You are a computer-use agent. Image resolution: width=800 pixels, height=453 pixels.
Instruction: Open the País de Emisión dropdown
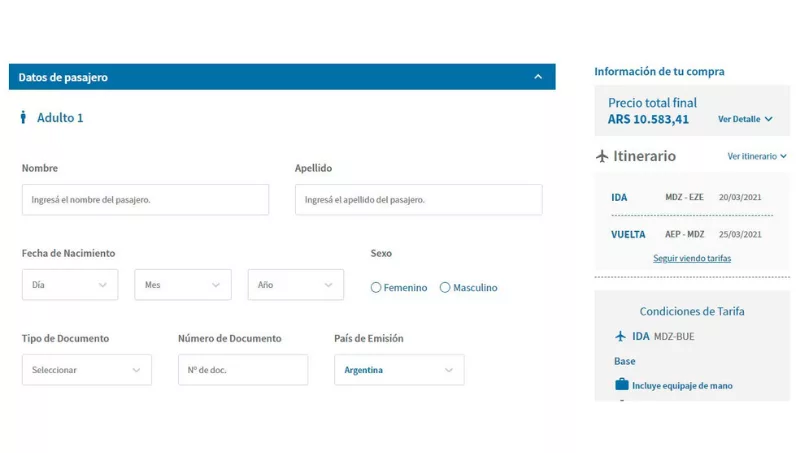(x=399, y=370)
